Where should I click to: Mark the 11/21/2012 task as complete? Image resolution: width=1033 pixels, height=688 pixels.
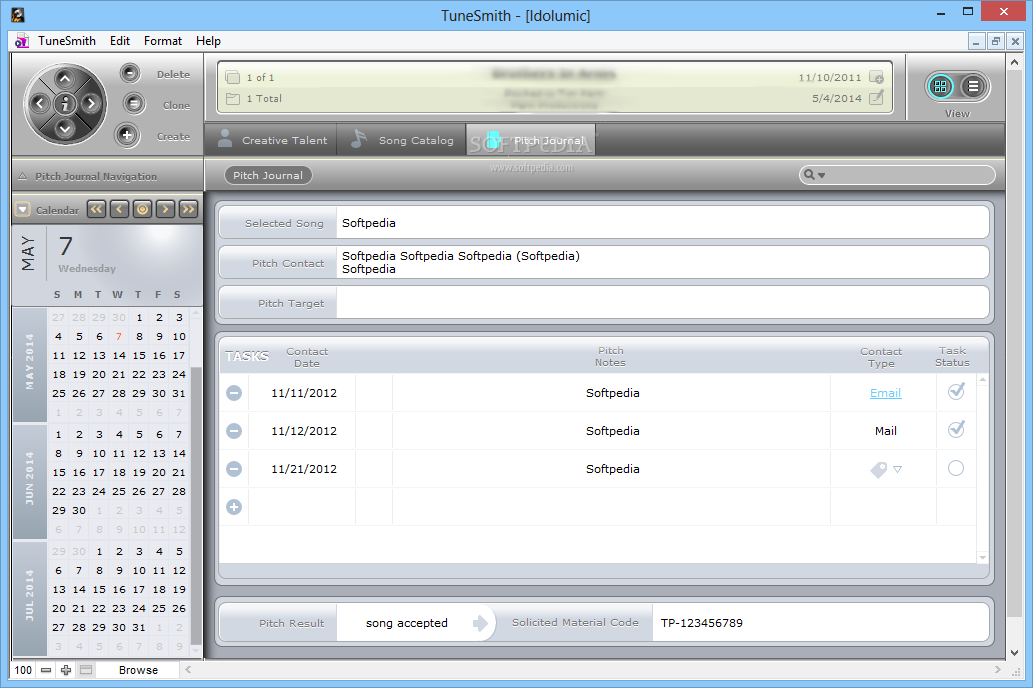pos(956,469)
